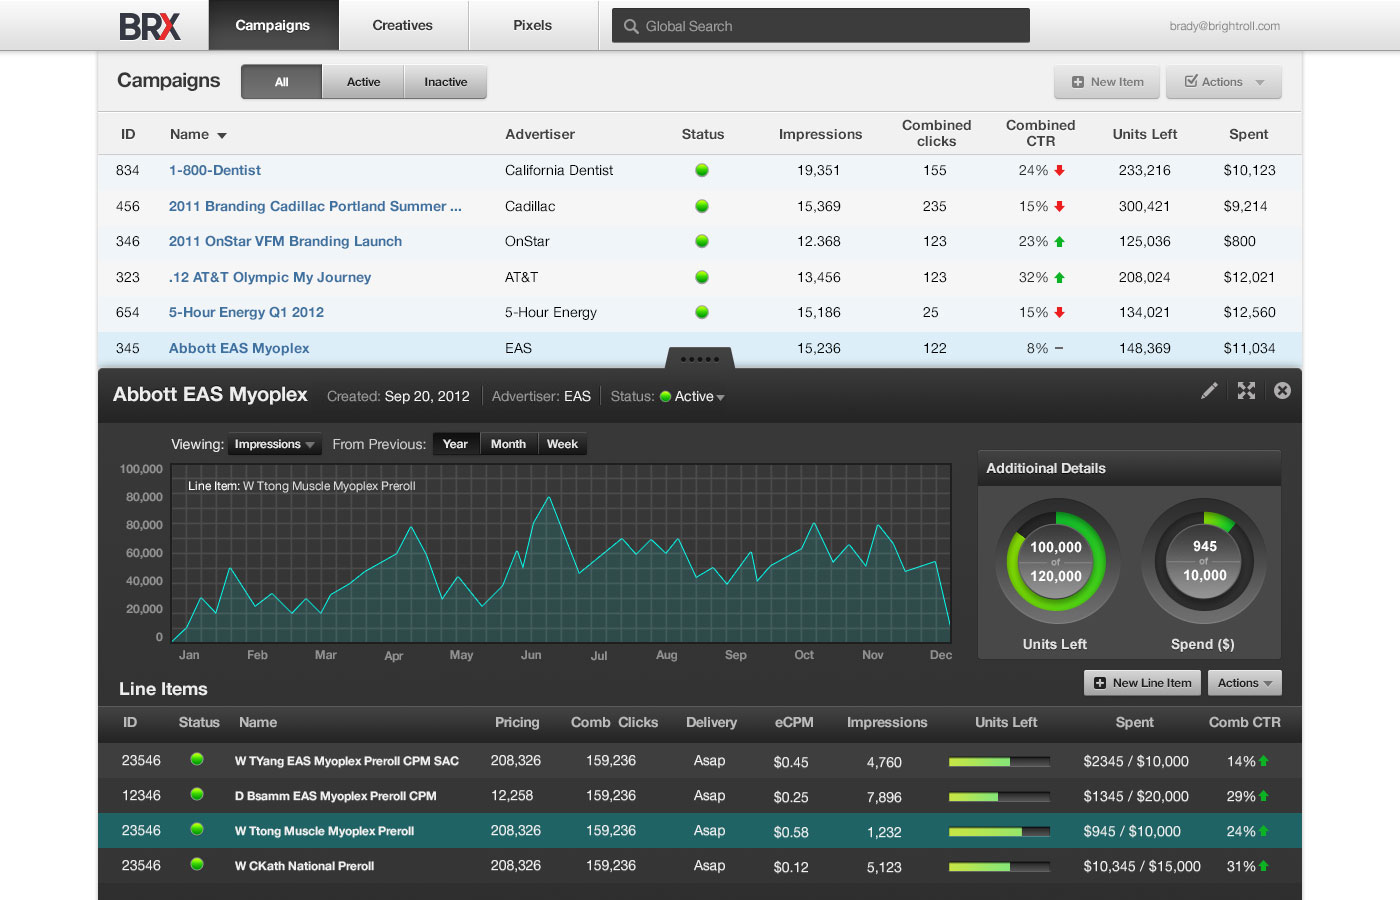
Task: Click the New Item button
Action: coord(1107,82)
